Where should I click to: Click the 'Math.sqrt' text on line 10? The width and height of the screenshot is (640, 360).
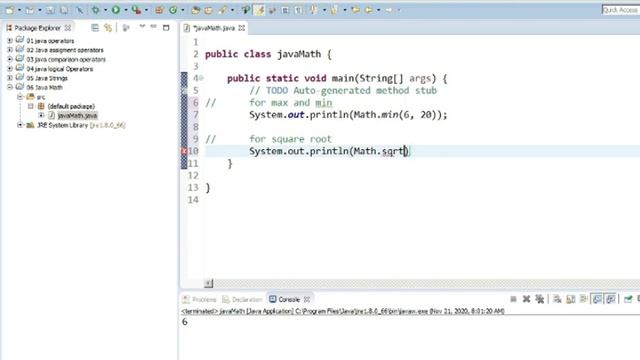point(378,151)
